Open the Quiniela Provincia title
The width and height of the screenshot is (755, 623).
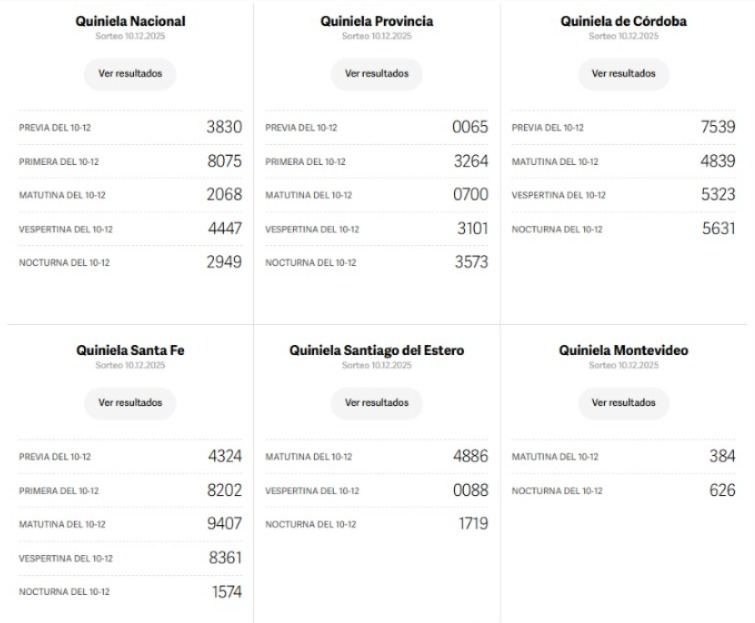[376, 21]
